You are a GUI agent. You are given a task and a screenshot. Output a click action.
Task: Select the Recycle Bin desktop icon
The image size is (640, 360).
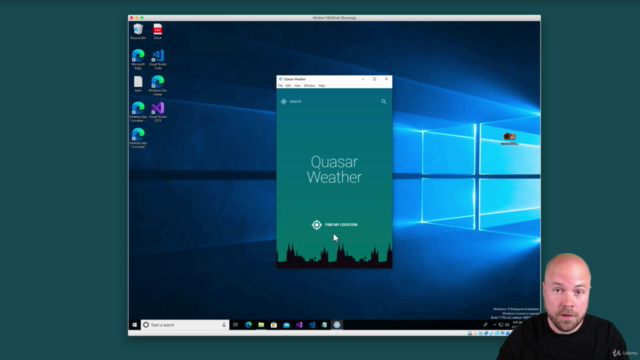(138, 31)
